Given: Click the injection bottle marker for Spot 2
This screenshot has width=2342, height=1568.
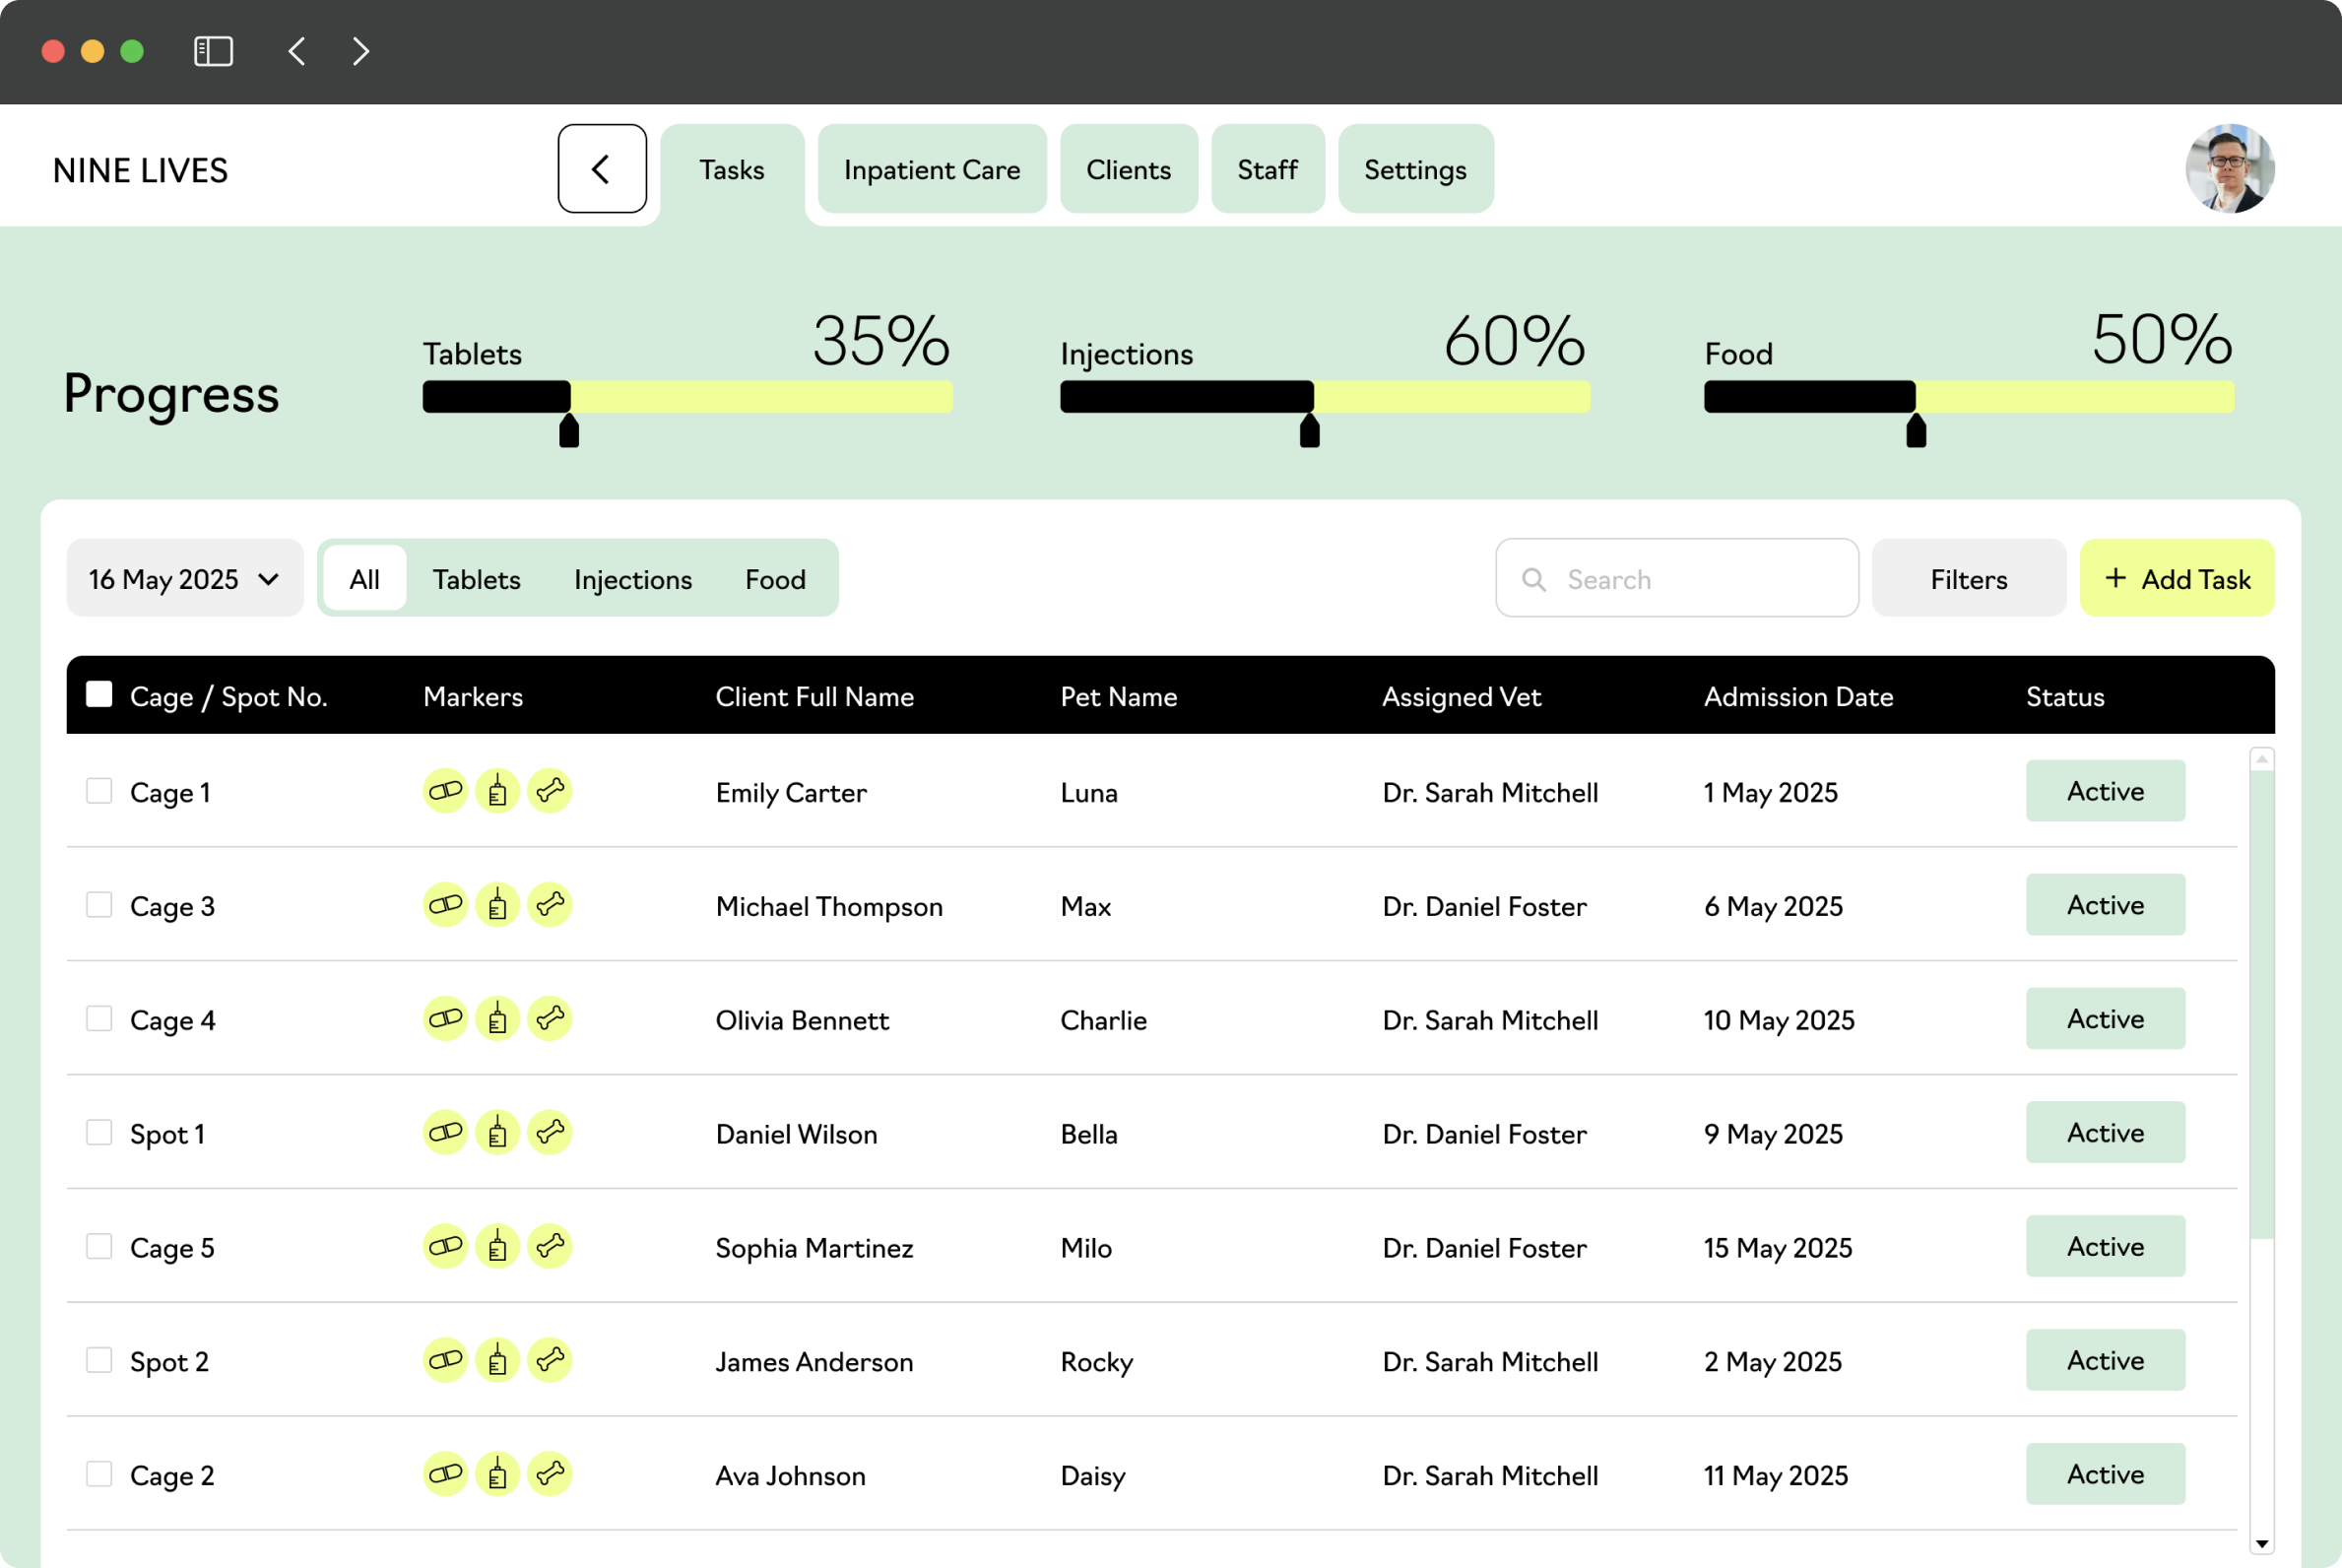Looking at the screenshot, I should (497, 1361).
